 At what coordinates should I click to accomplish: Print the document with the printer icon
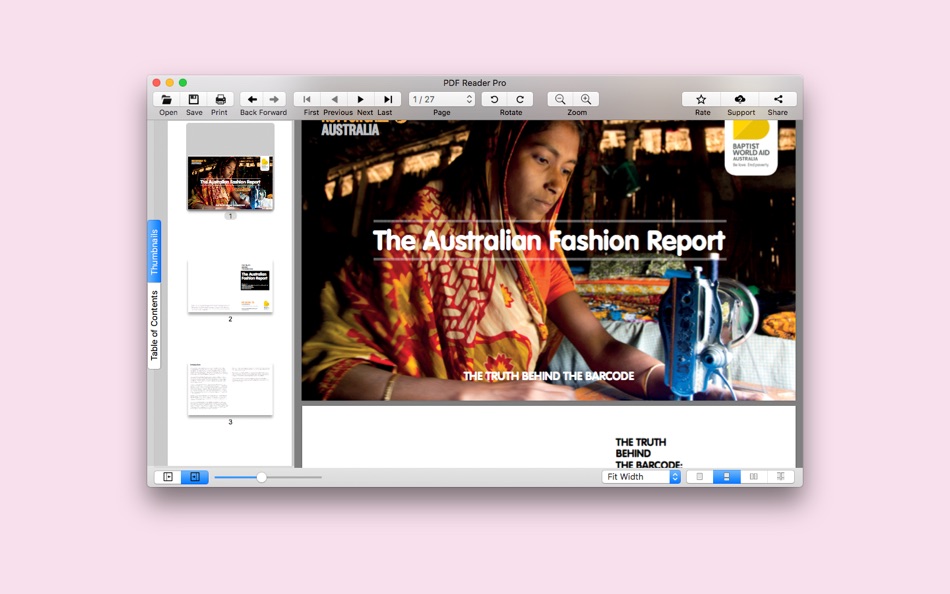click(x=221, y=99)
